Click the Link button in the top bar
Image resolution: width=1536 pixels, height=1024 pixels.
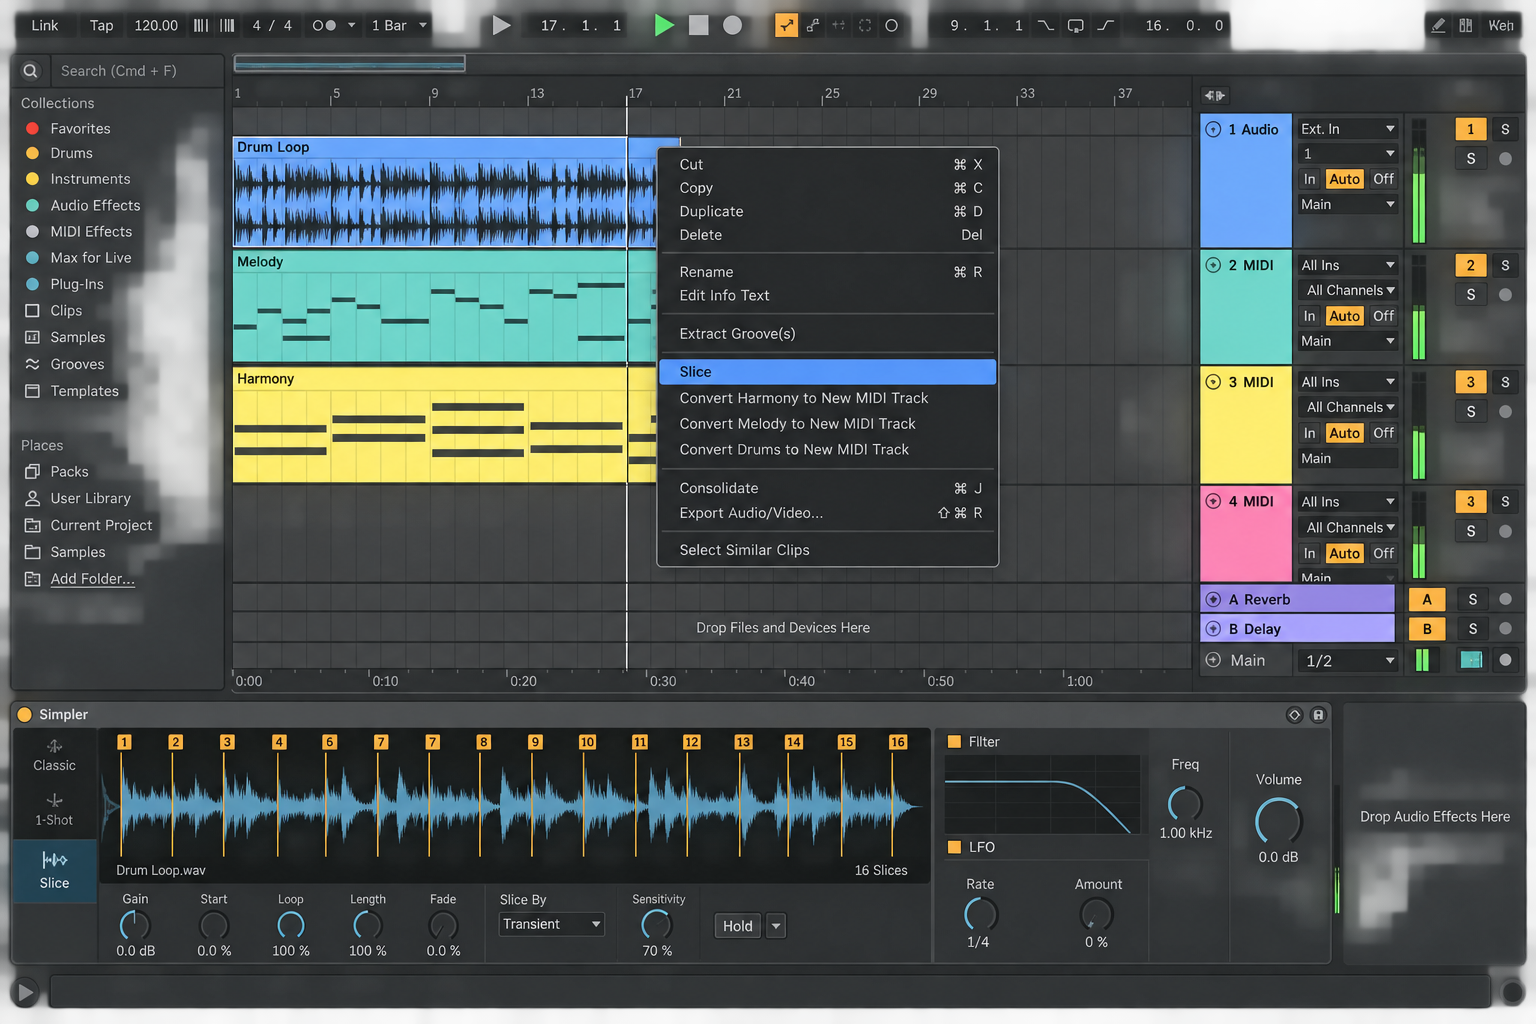[x=45, y=25]
